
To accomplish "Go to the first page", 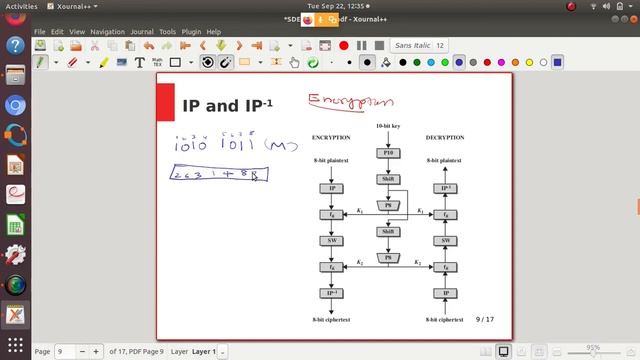I will (x=185, y=45).
